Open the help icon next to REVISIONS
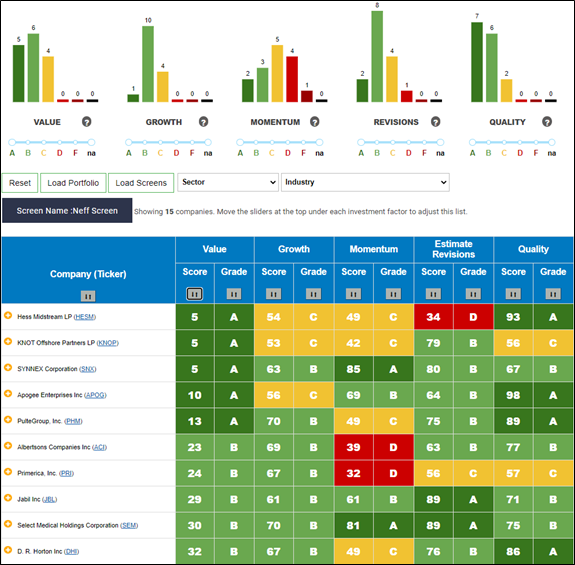This screenshot has width=575, height=565. pyautogui.click(x=435, y=122)
